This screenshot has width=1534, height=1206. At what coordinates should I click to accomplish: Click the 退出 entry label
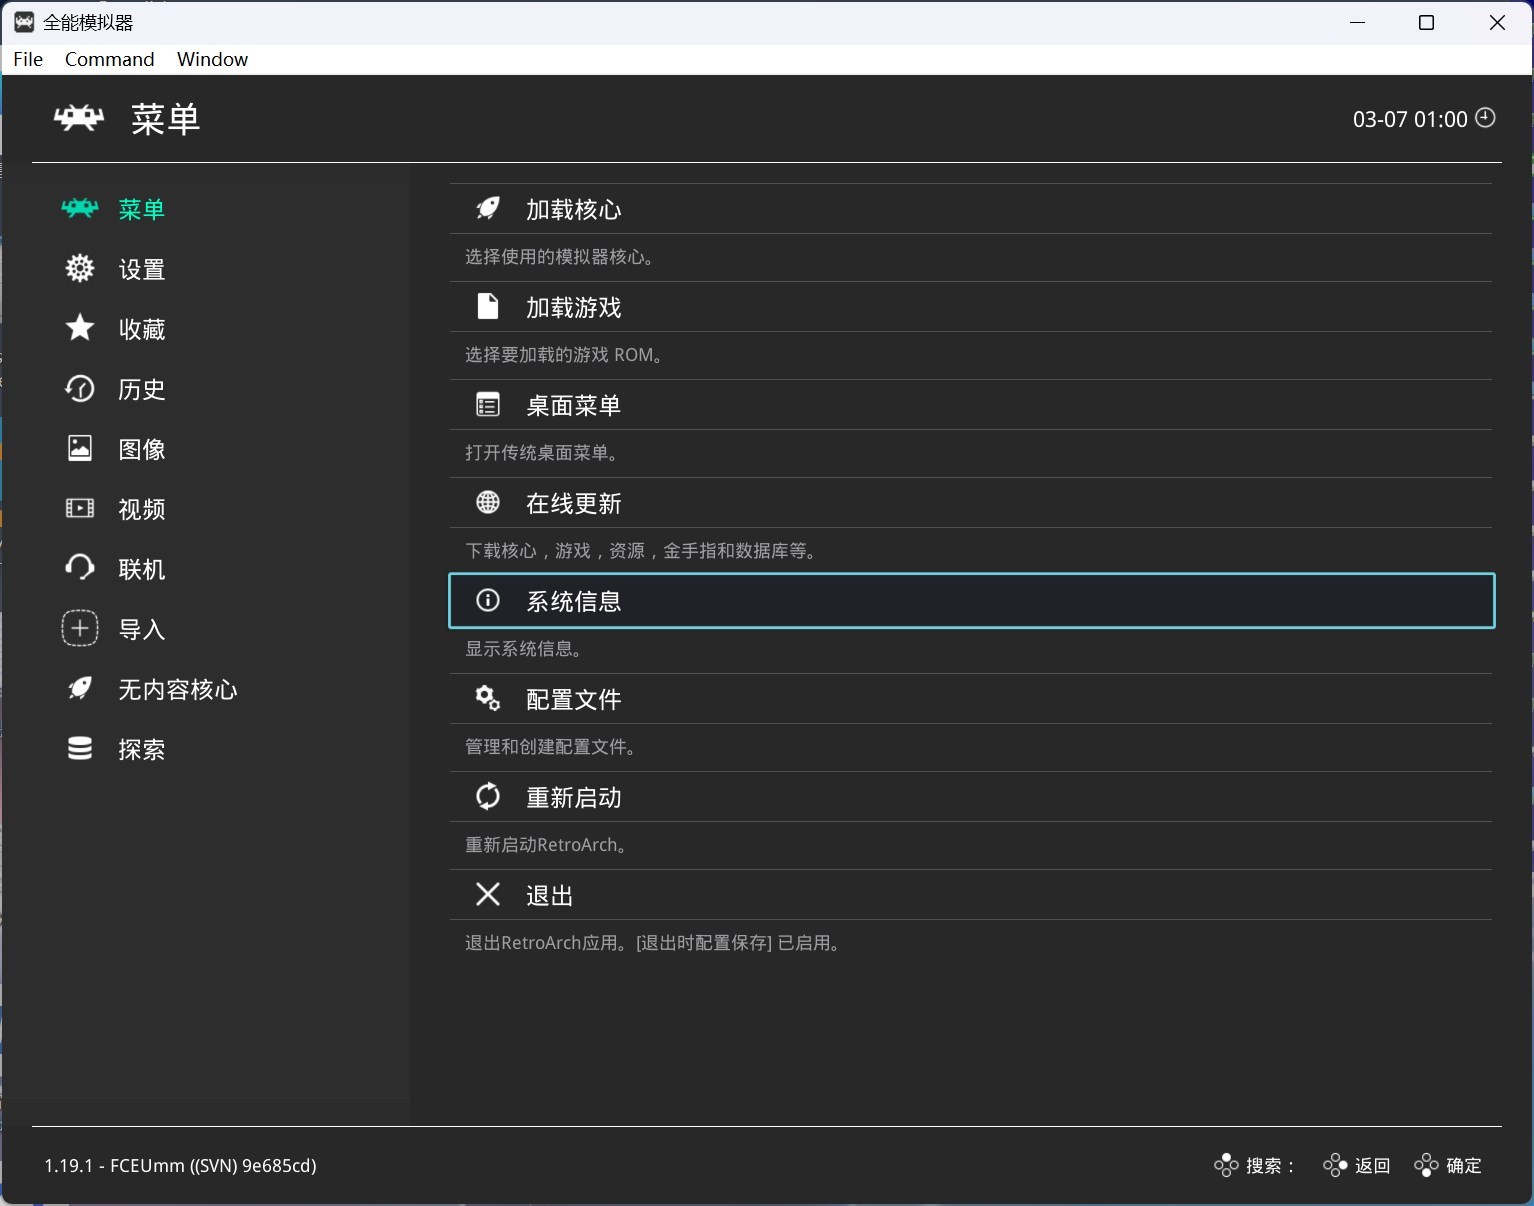[550, 895]
